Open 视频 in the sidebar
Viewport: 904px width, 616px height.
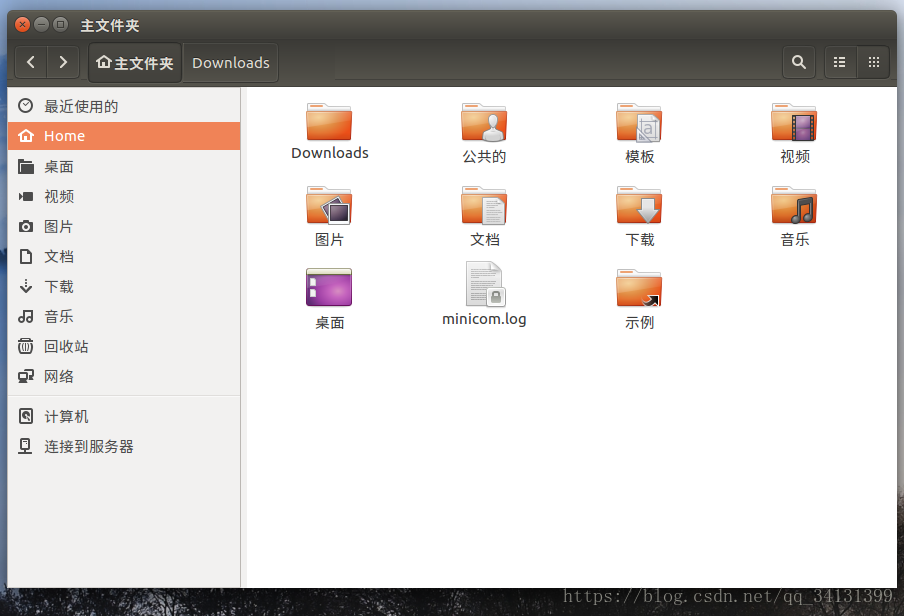click(x=124, y=197)
